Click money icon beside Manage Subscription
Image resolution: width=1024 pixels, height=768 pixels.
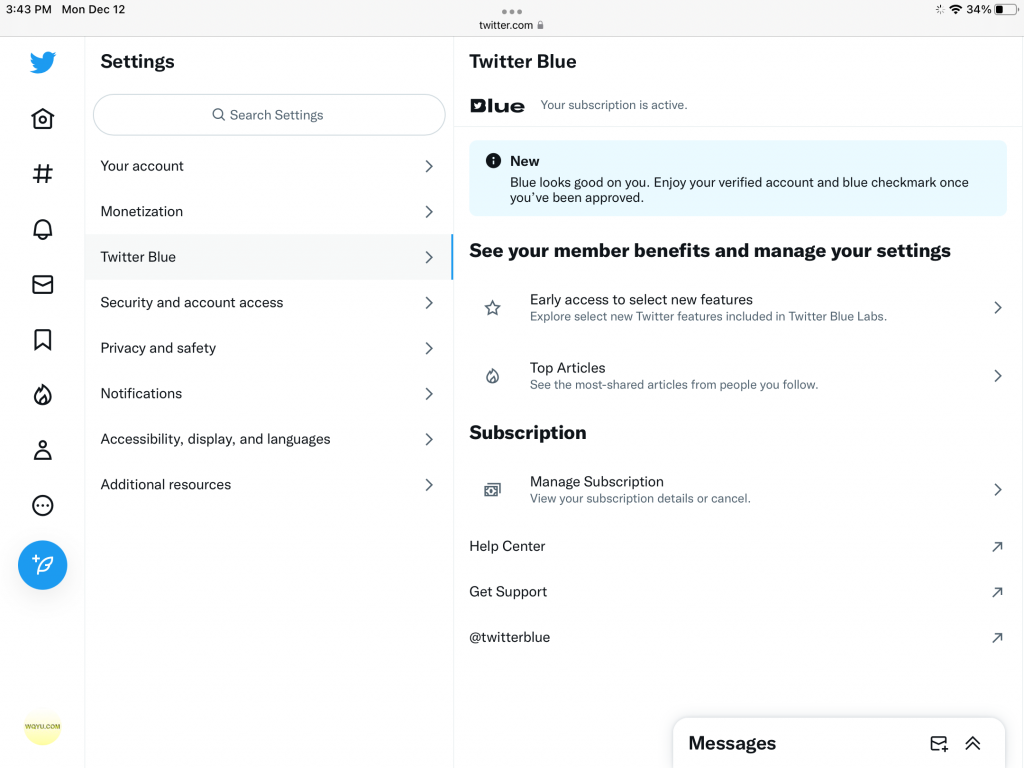[x=492, y=490]
